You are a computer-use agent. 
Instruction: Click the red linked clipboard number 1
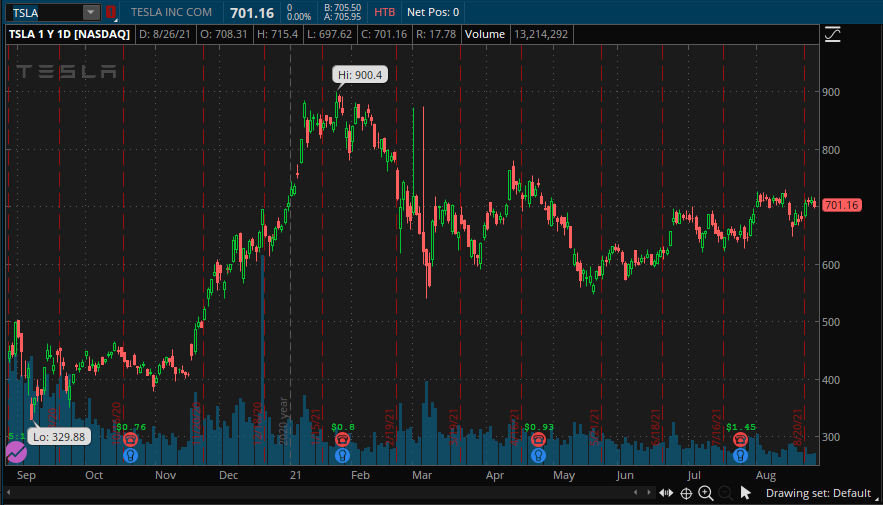111,12
